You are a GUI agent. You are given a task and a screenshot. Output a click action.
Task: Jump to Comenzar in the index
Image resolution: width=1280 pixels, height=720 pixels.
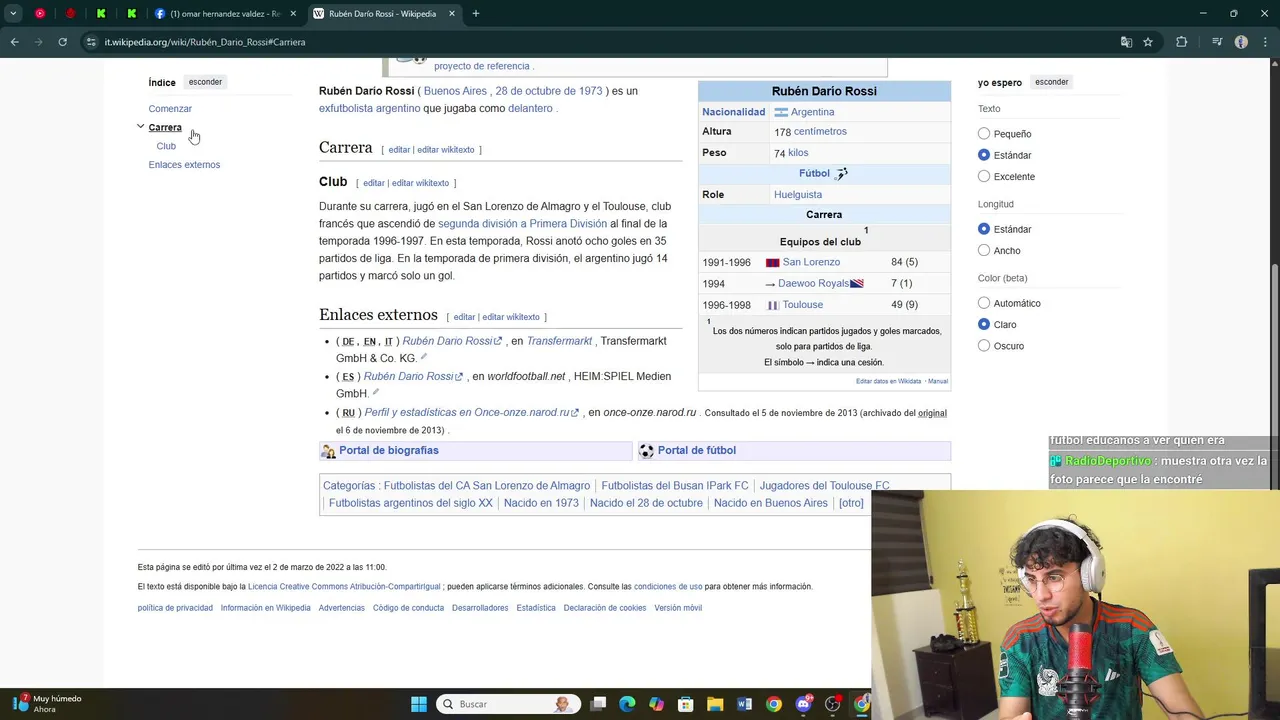[170, 108]
